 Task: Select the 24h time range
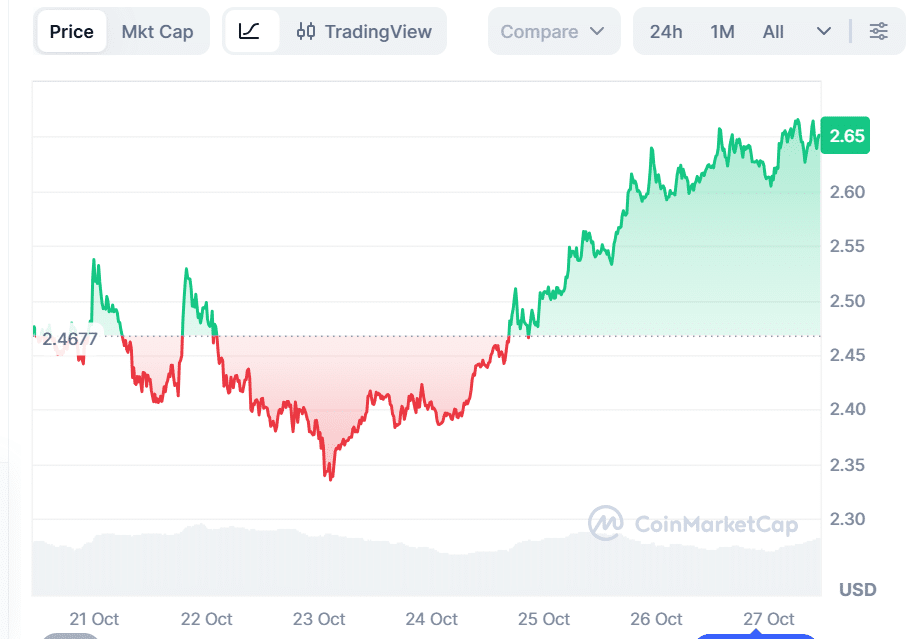click(x=666, y=31)
